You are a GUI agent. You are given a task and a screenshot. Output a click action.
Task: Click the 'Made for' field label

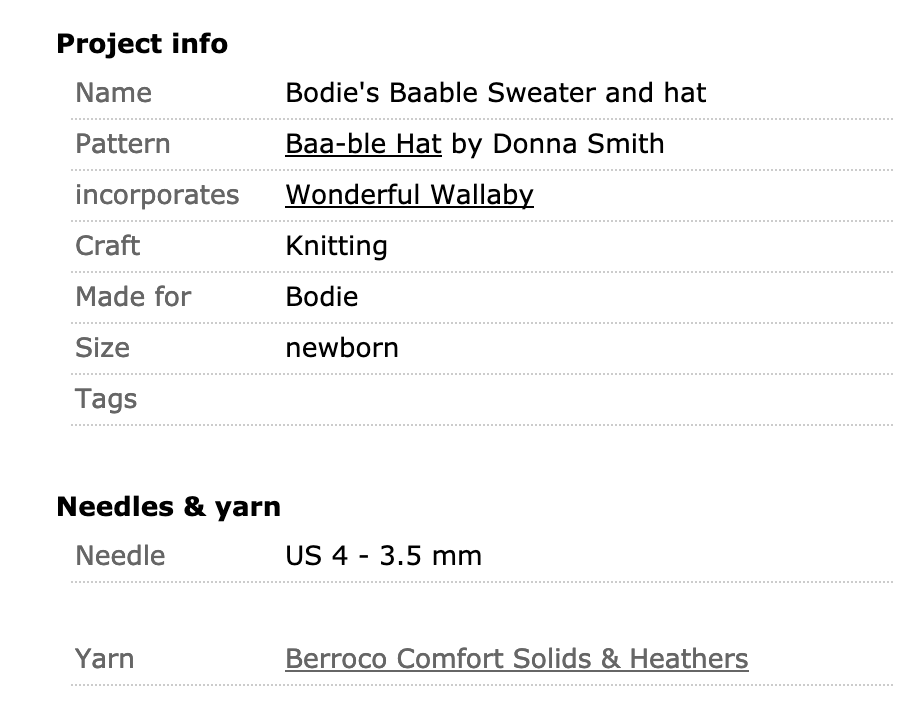click(x=133, y=297)
